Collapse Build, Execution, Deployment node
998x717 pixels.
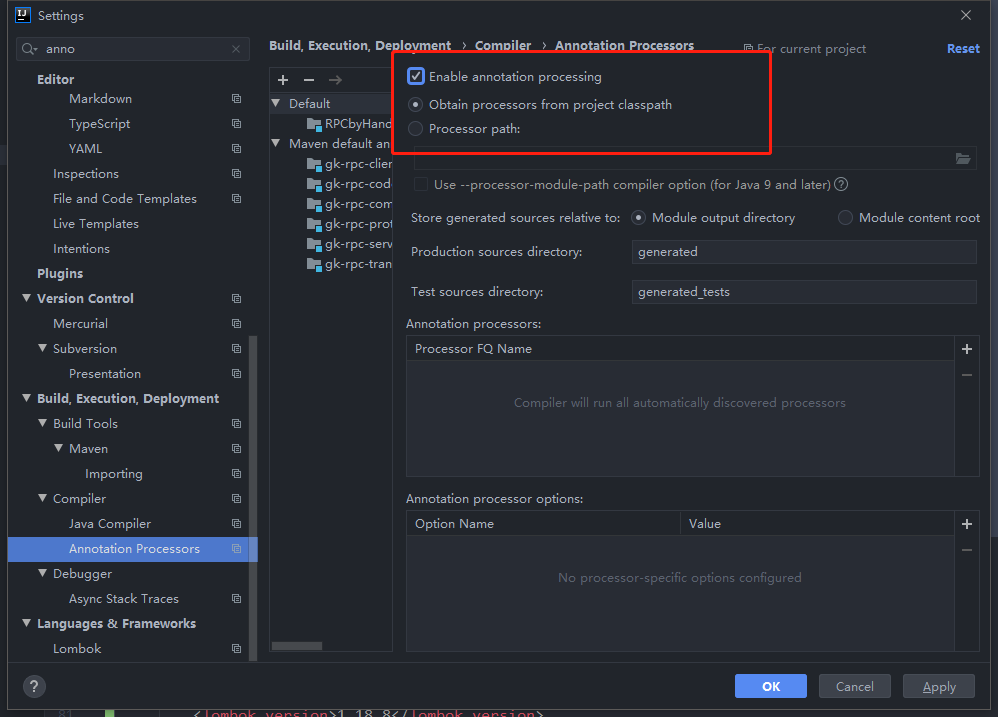pyautogui.click(x=27, y=398)
